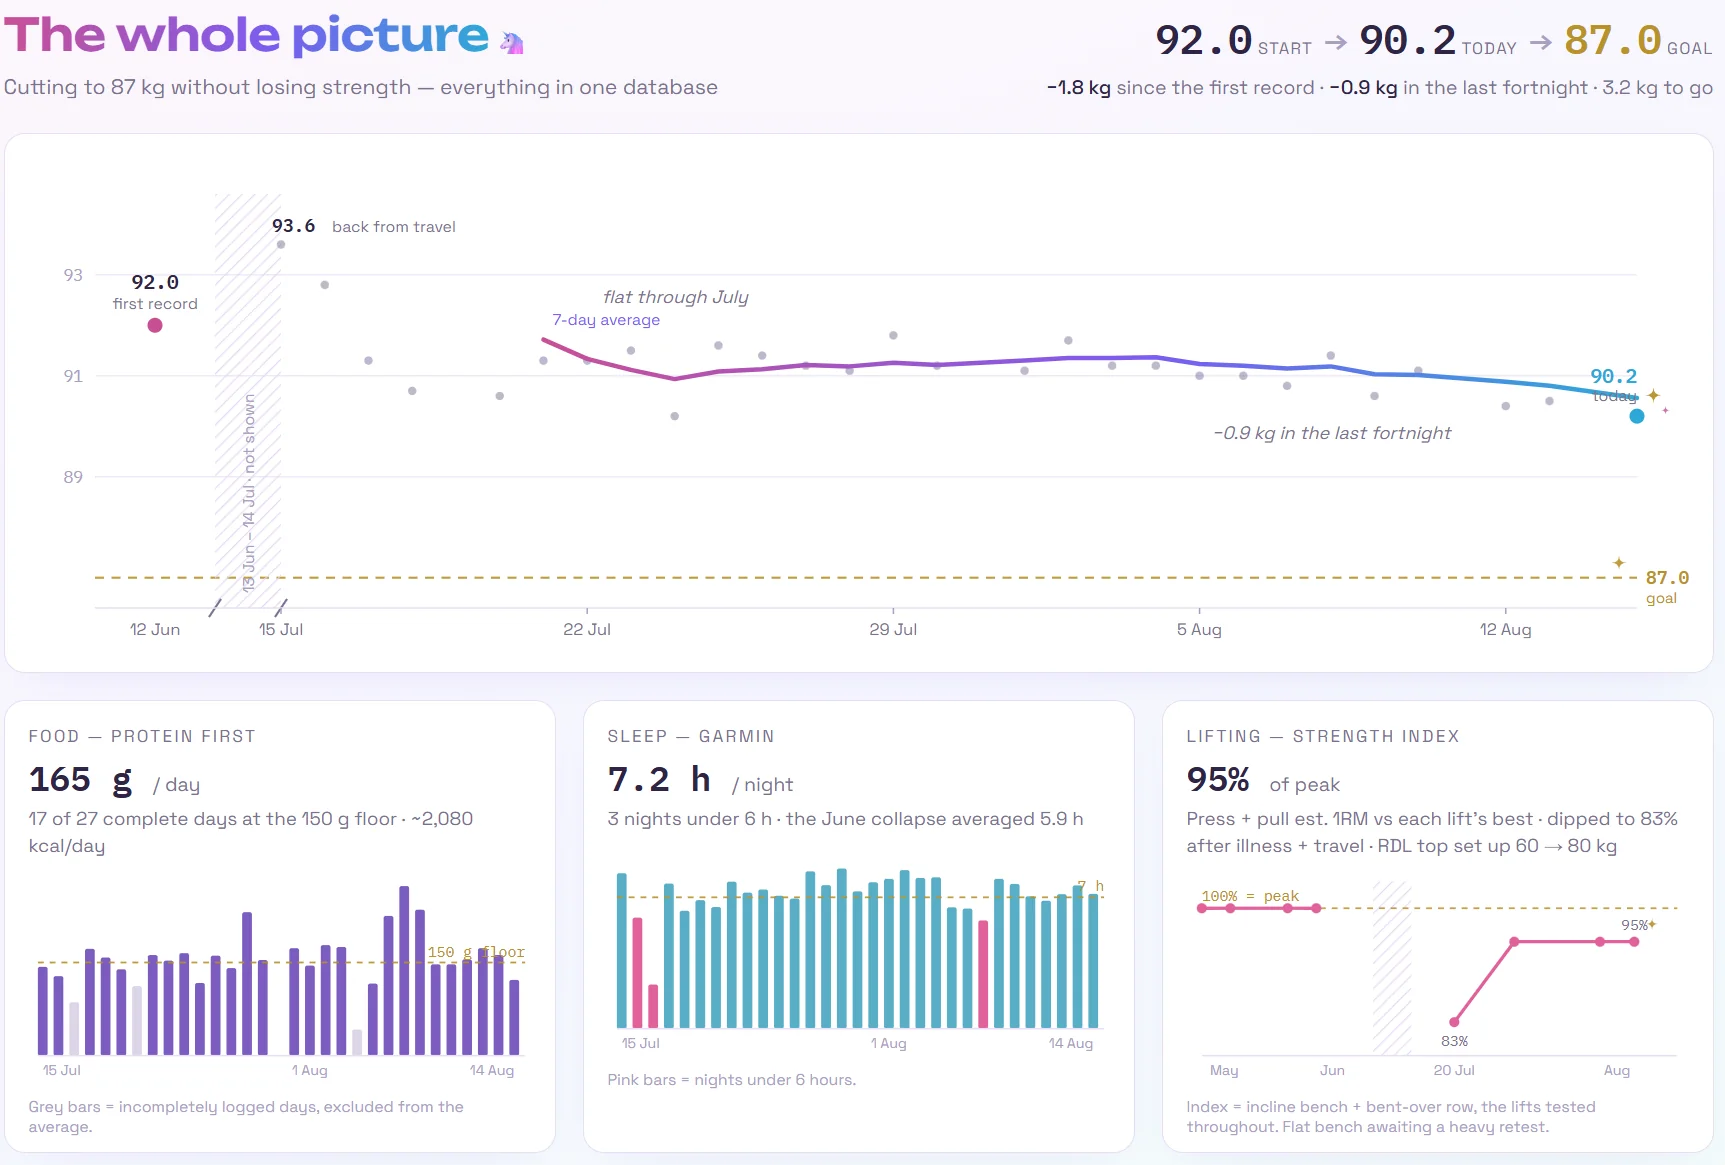
Task: Click the '29 Jul' axis label
Action: pyautogui.click(x=893, y=629)
